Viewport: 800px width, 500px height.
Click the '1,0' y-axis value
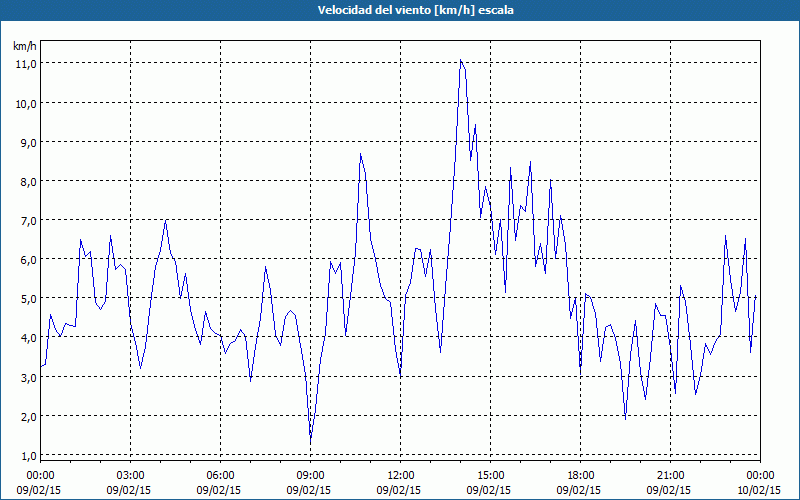[29, 456]
